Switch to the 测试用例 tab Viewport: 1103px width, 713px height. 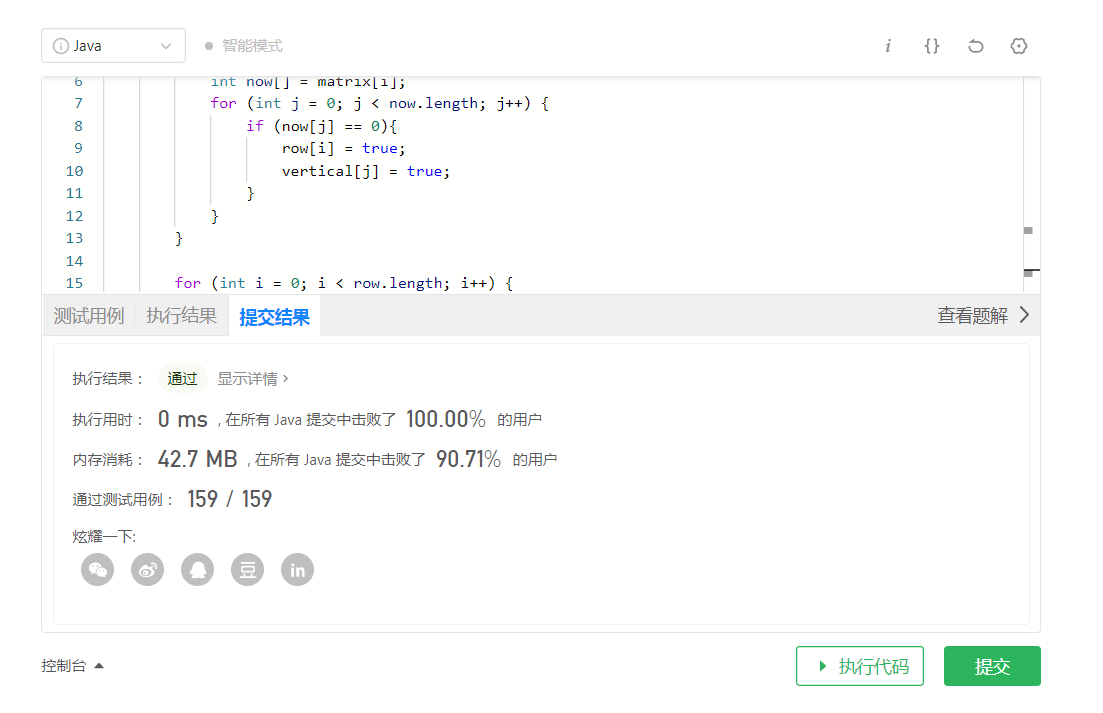pos(89,316)
